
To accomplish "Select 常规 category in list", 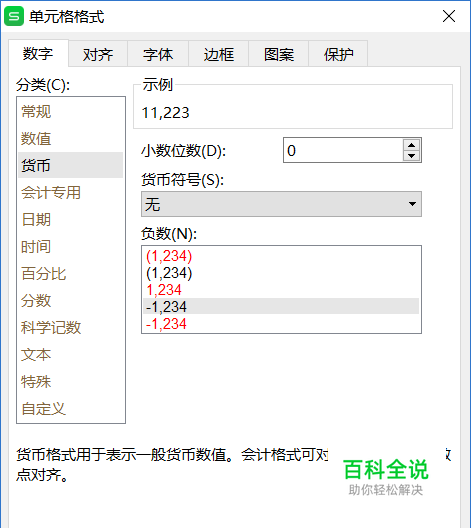I will click(70, 111).
